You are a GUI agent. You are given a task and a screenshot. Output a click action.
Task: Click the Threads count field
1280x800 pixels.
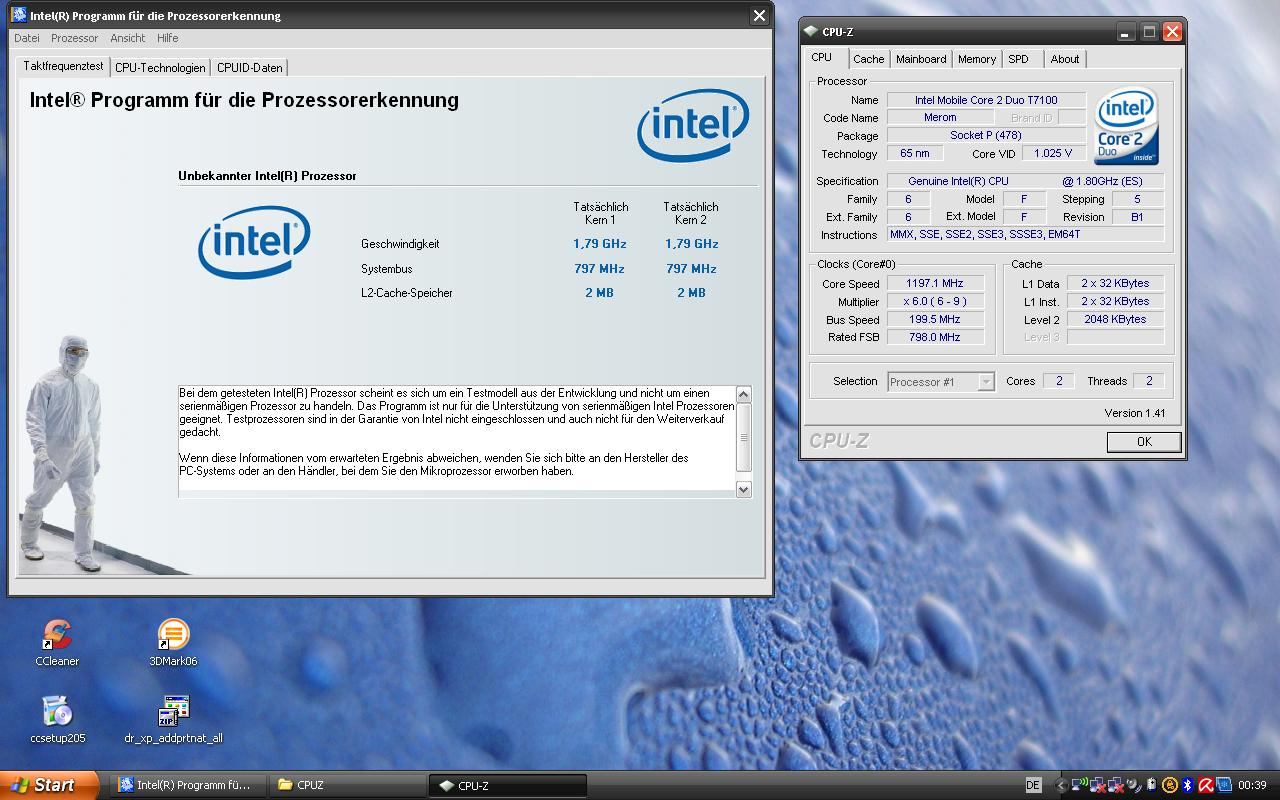1148,381
